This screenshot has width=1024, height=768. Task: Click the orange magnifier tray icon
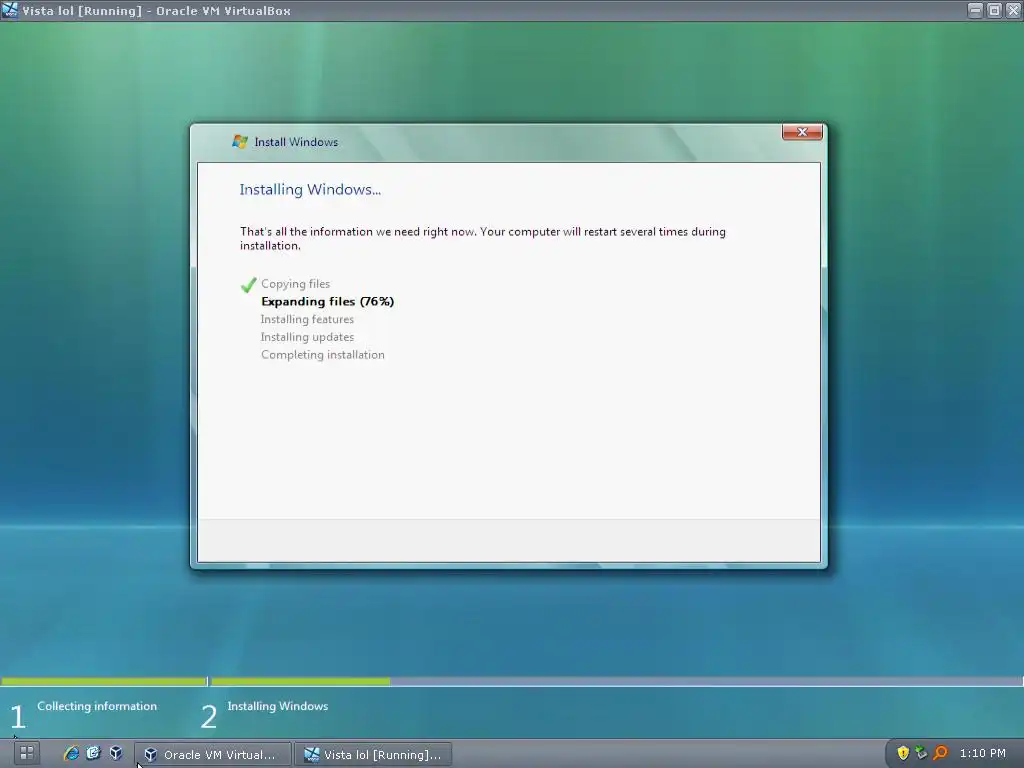[x=940, y=753]
